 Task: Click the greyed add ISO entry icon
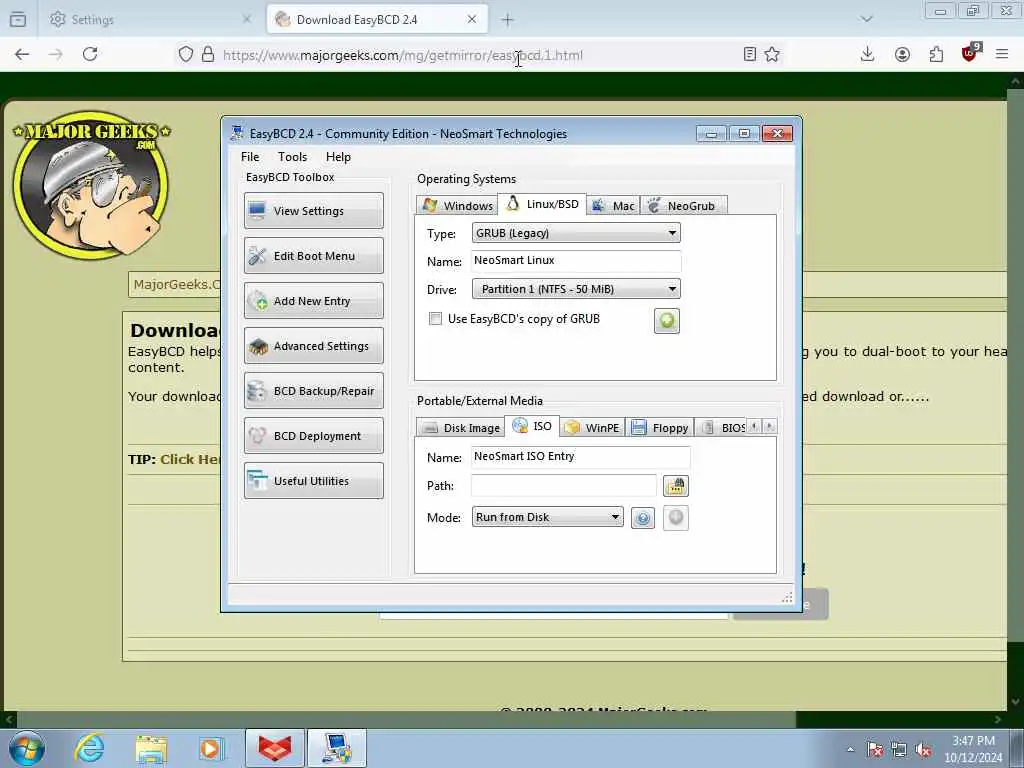[x=676, y=518]
